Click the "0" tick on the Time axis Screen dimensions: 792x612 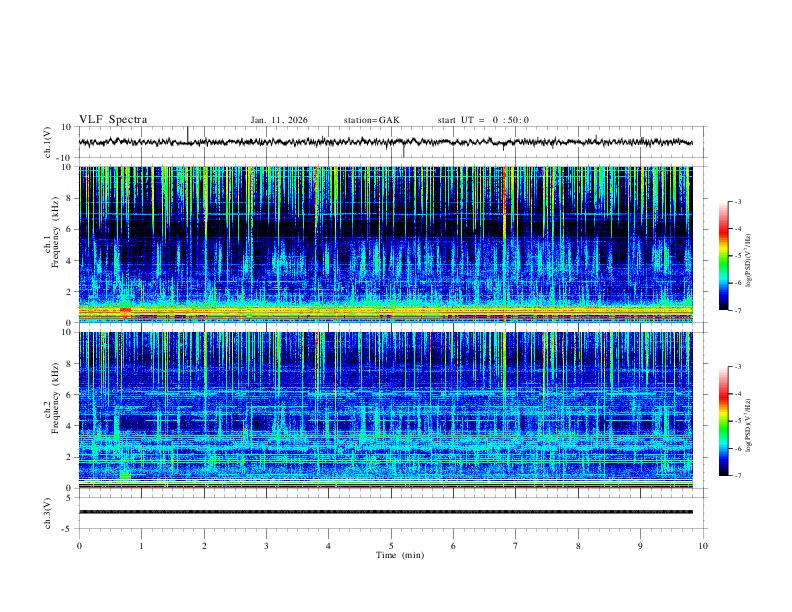point(79,546)
